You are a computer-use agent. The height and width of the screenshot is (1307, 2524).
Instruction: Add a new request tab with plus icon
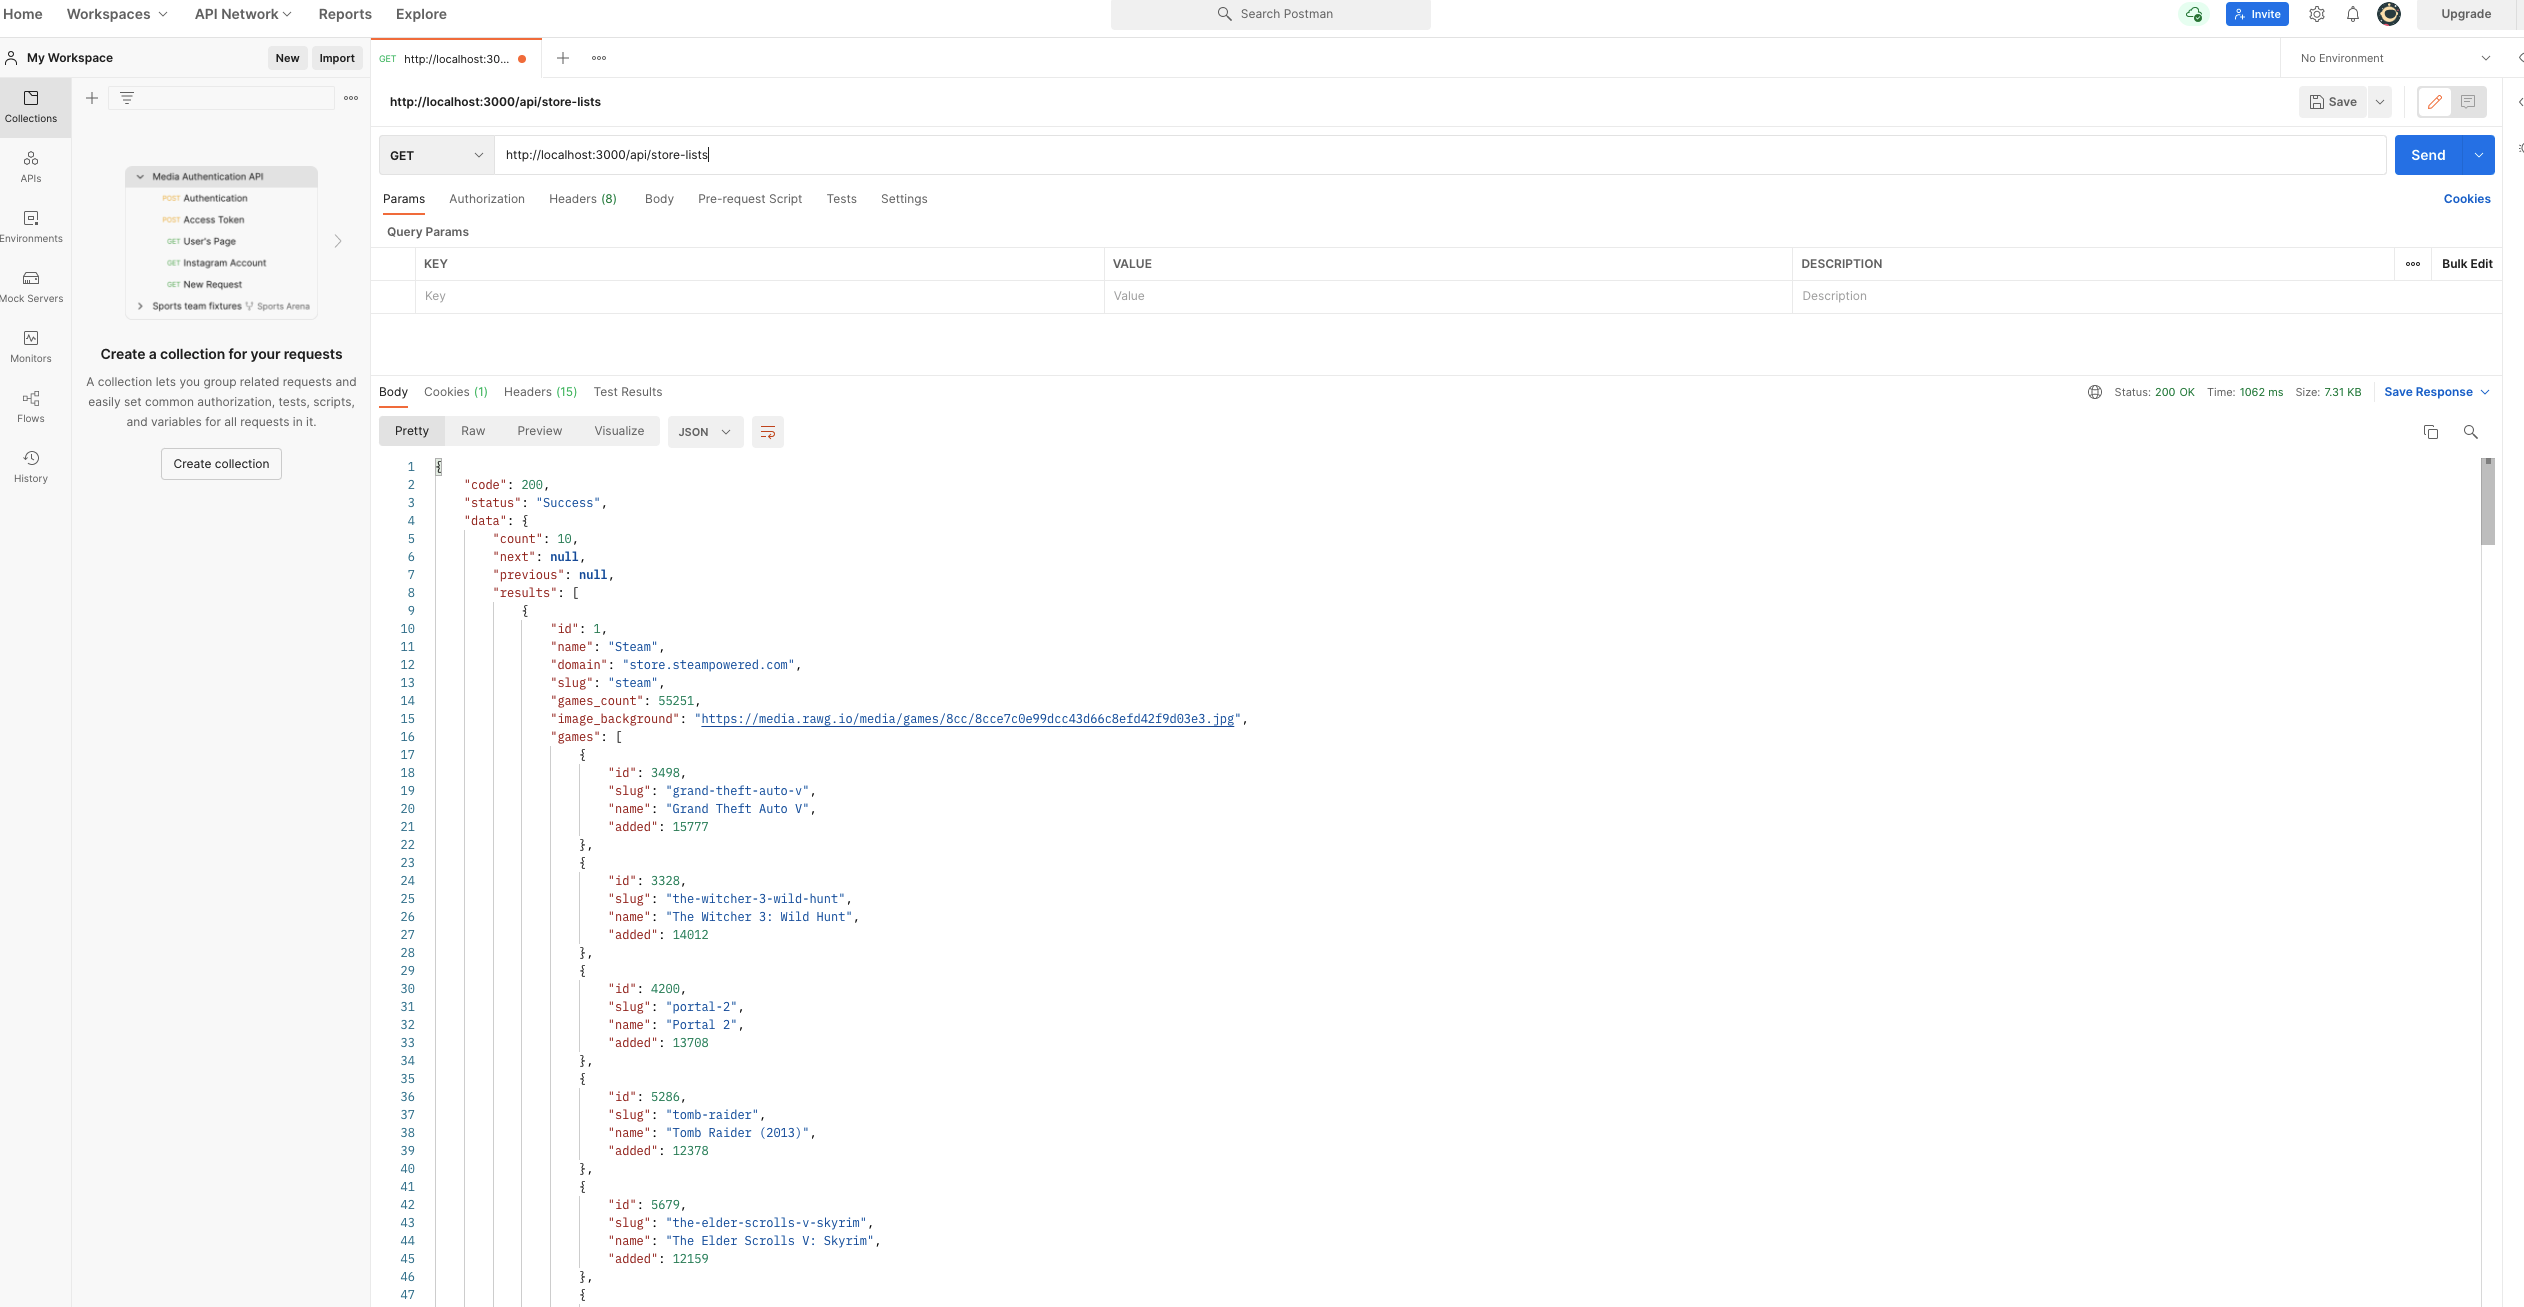click(x=563, y=58)
